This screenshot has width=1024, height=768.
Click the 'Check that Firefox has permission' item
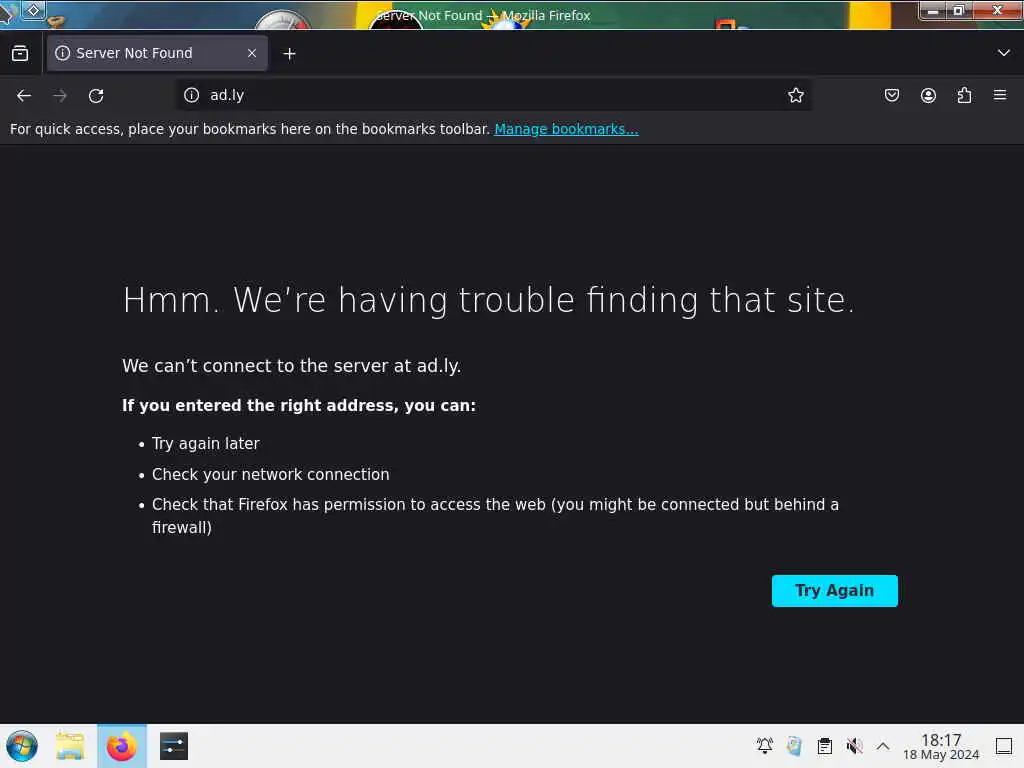point(495,516)
